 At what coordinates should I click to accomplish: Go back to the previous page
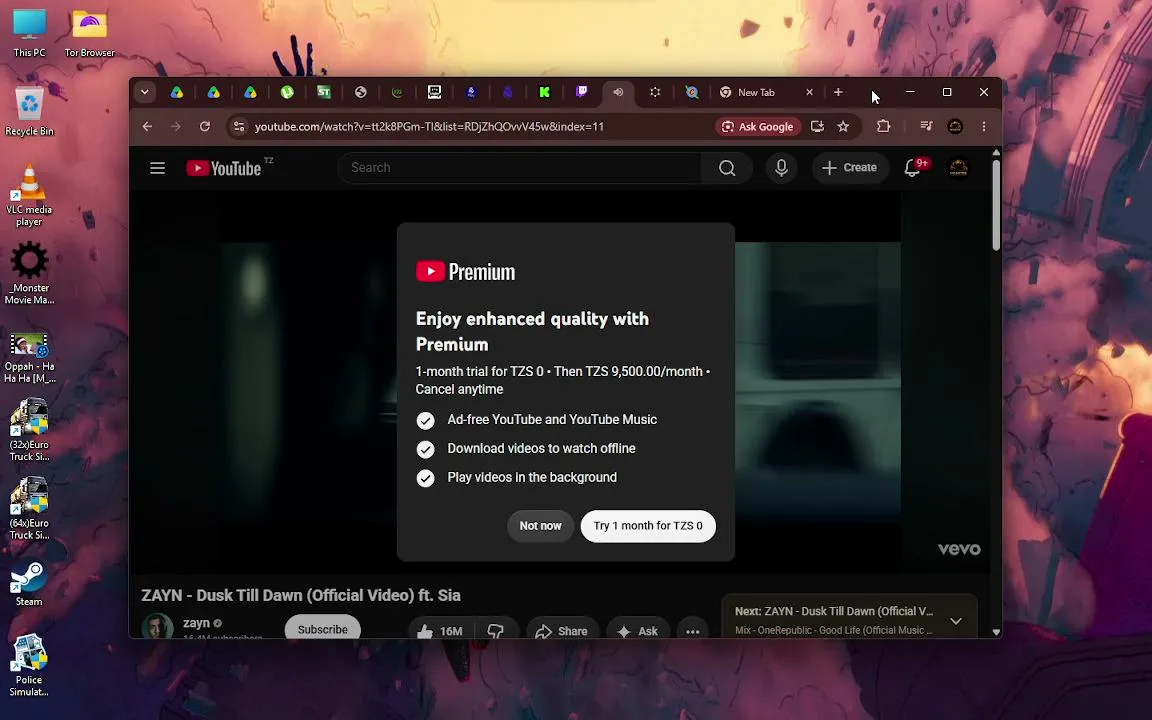click(x=147, y=126)
